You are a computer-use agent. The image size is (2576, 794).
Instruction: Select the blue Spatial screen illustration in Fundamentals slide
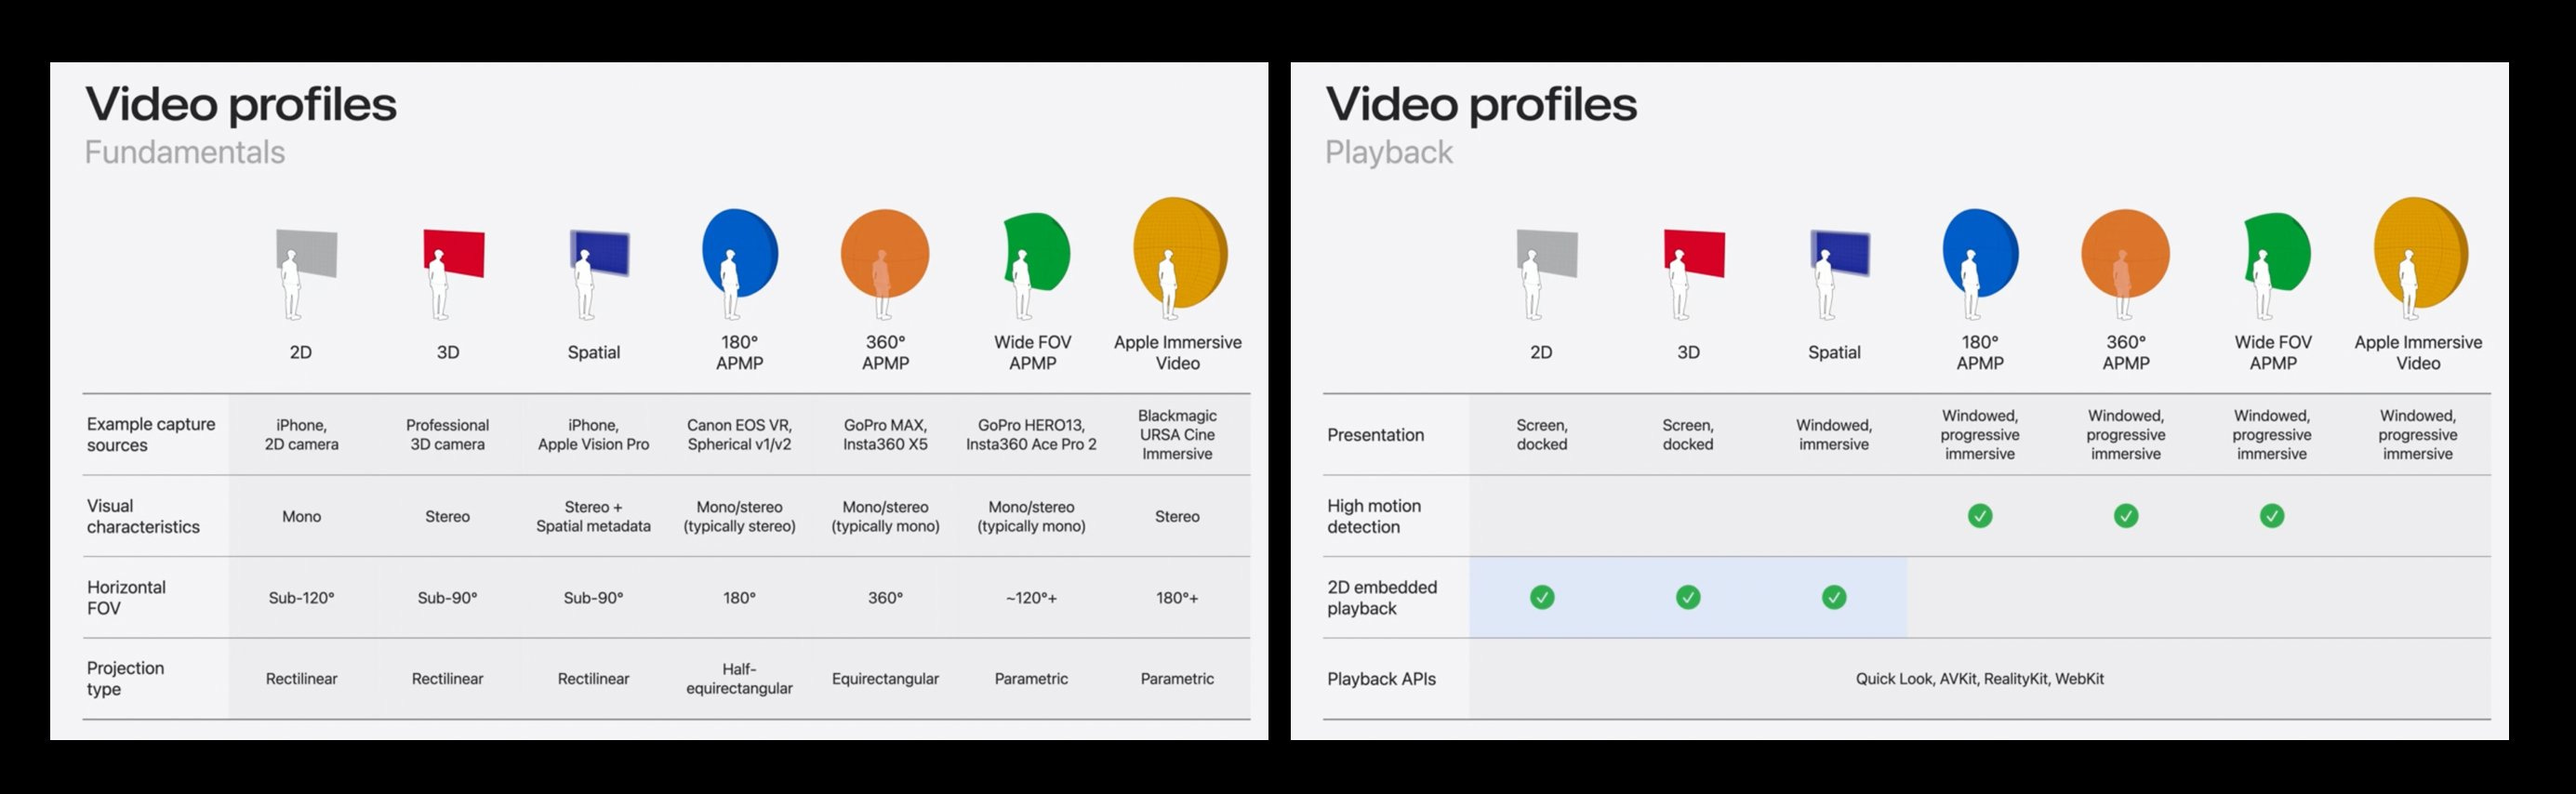point(599,253)
